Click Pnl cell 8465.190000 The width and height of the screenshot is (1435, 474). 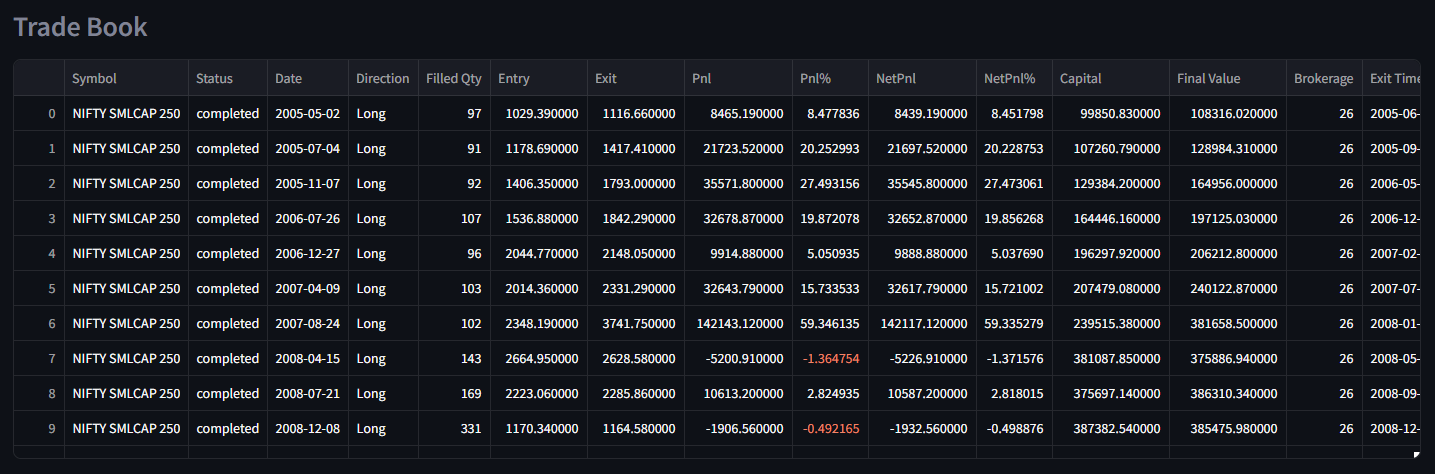[738, 114]
